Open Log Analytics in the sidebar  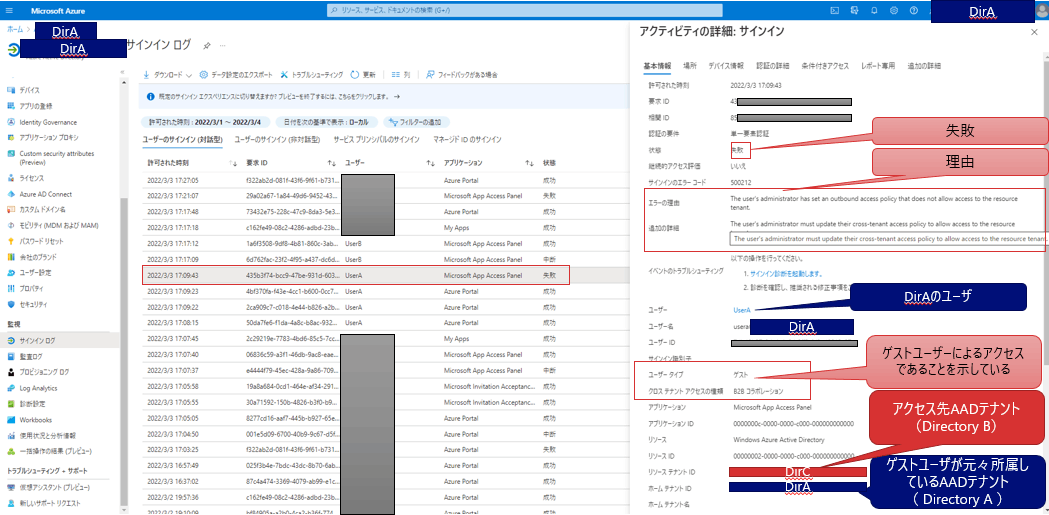(38, 388)
